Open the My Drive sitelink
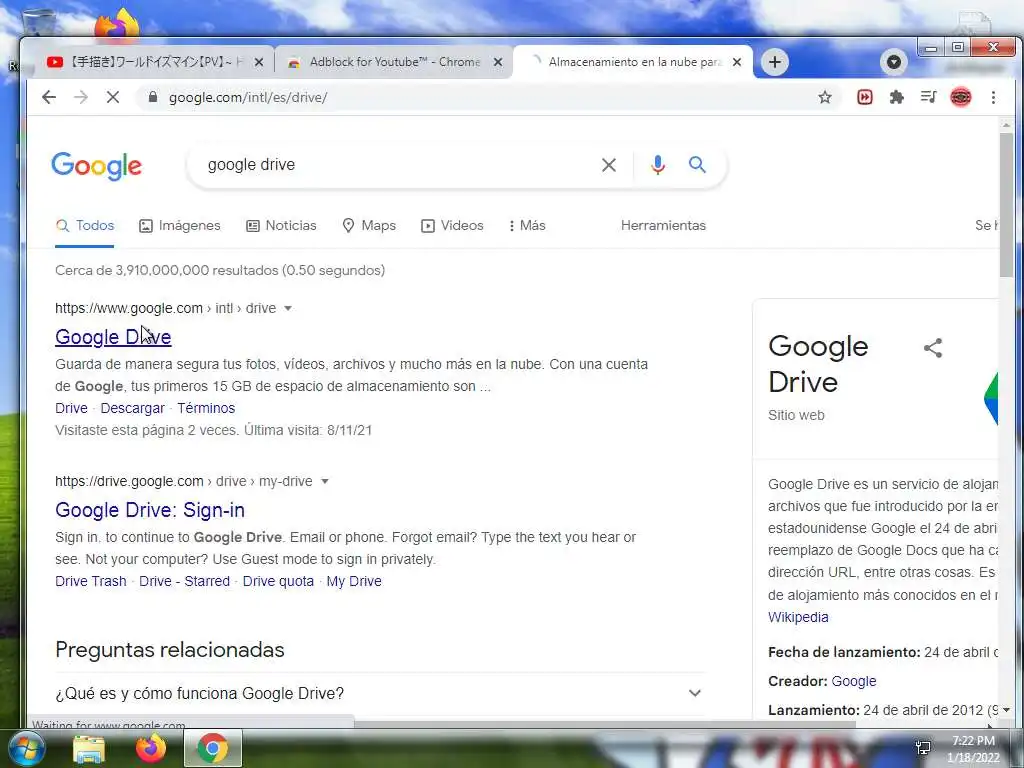Image resolution: width=1024 pixels, height=768 pixels. (354, 581)
